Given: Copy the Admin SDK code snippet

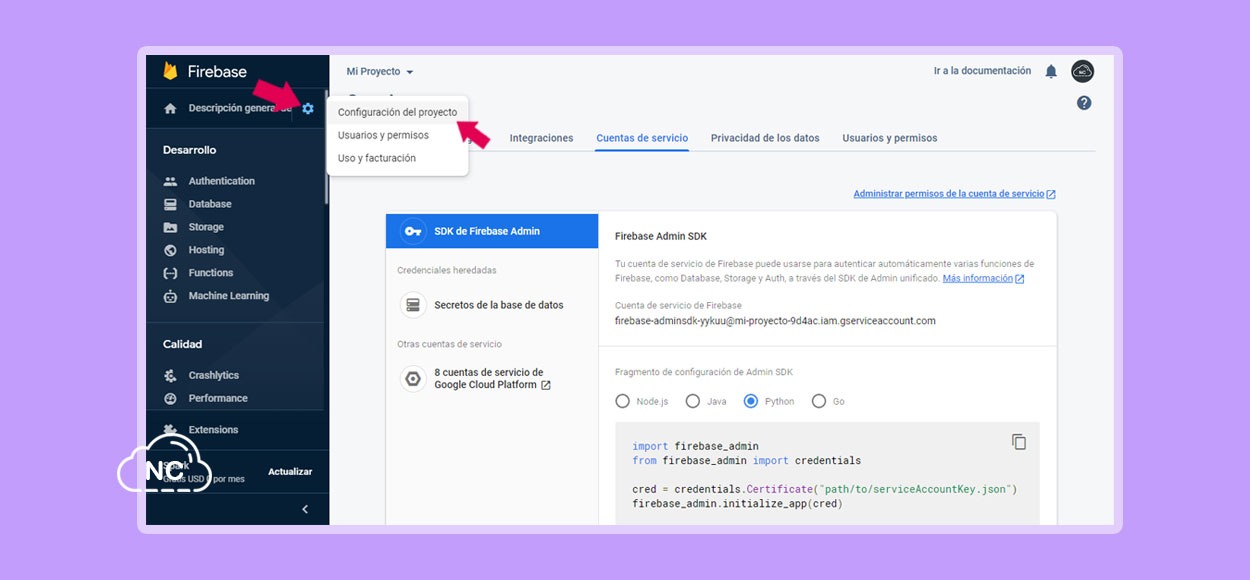Looking at the screenshot, I should tap(1019, 442).
